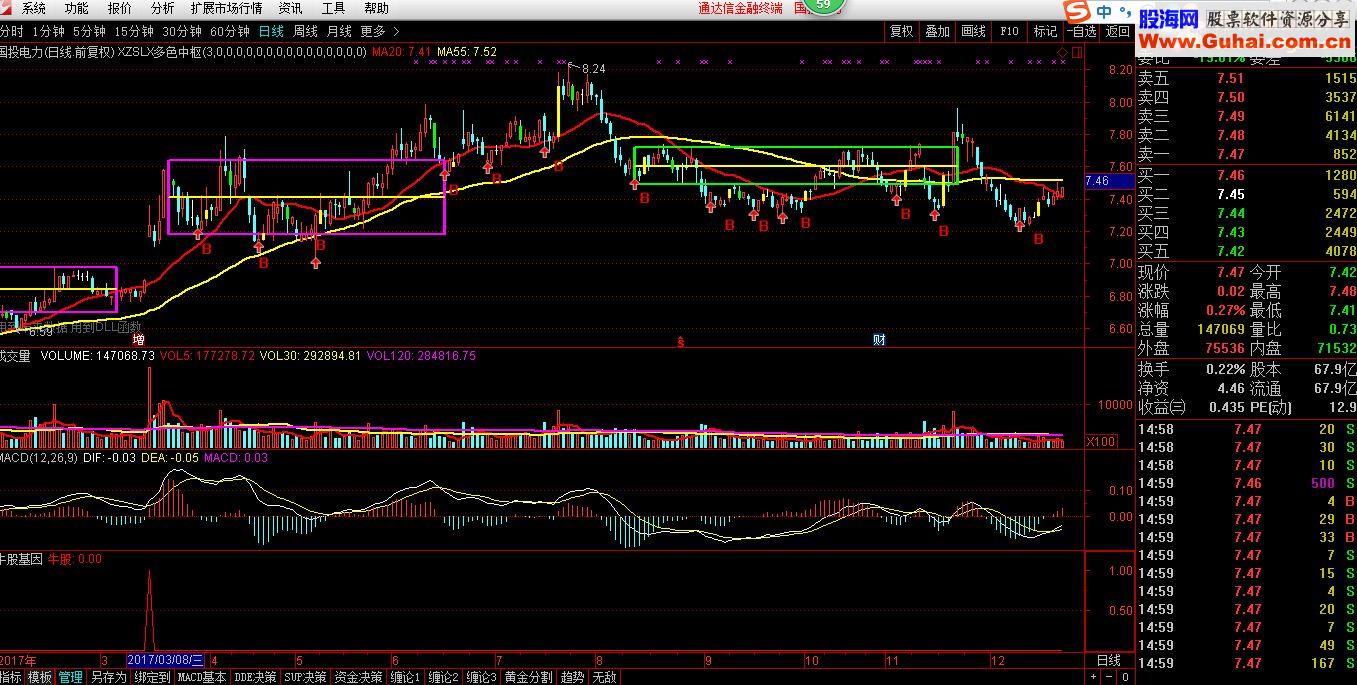Image resolution: width=1357 pixels, height=685 pixels.
Task: Click the green 59 badge at top
Action: pos(823,6)
